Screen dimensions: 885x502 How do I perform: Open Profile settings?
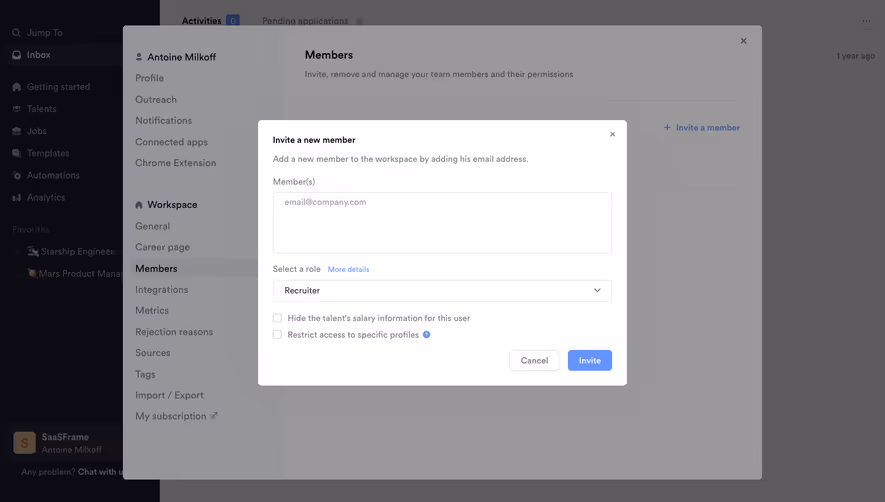[150, 78]
